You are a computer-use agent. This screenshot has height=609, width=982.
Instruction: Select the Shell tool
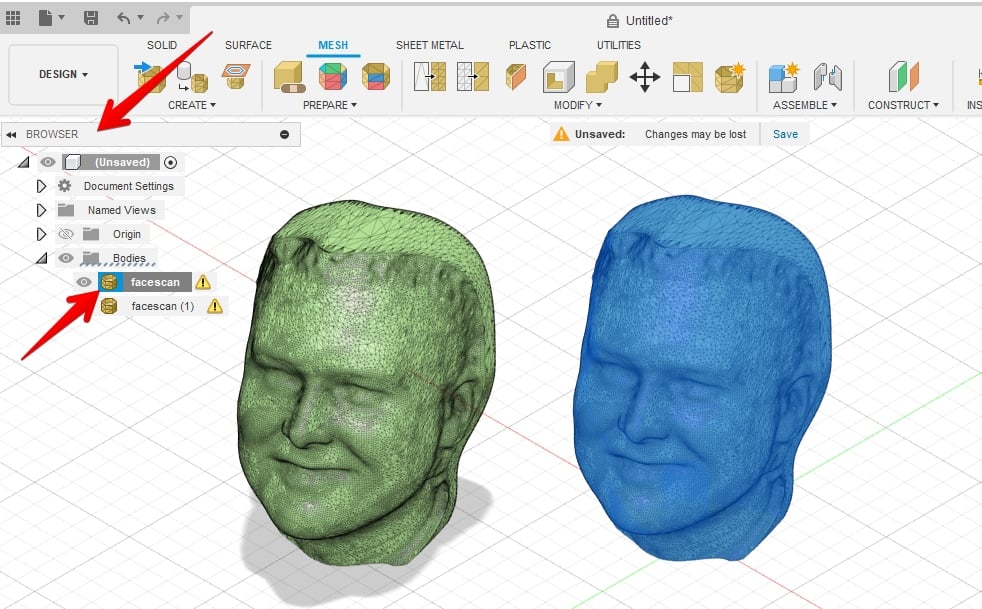(x=559, y=77)
